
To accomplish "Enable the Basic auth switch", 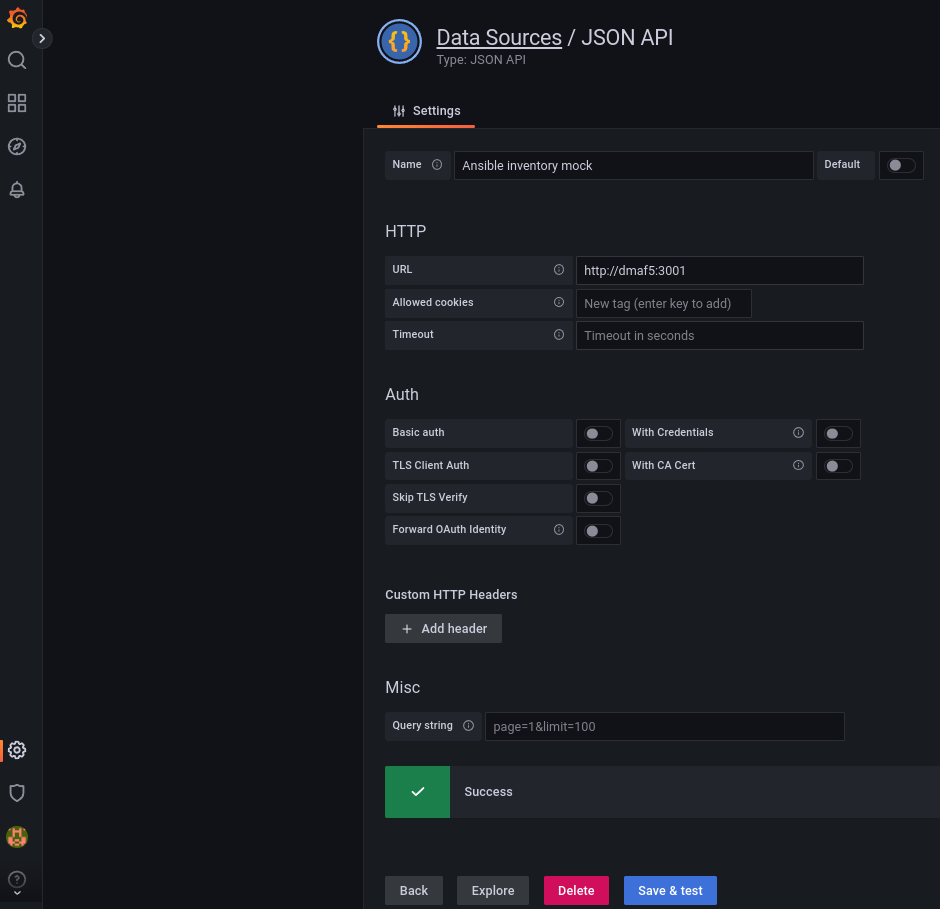I will 598,433.
